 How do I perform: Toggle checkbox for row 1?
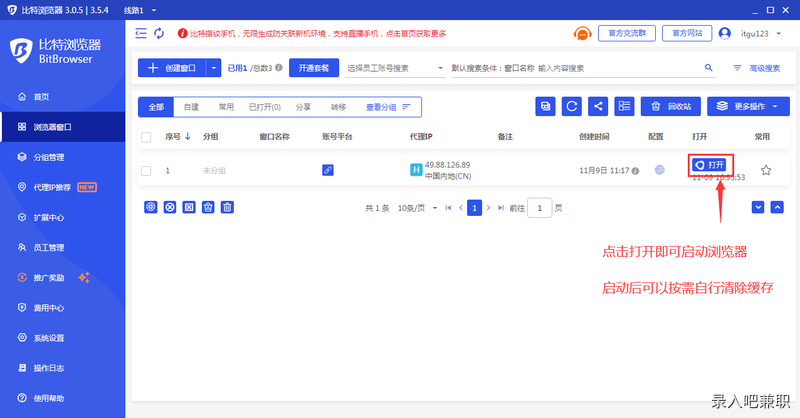[x=146, y=170]
